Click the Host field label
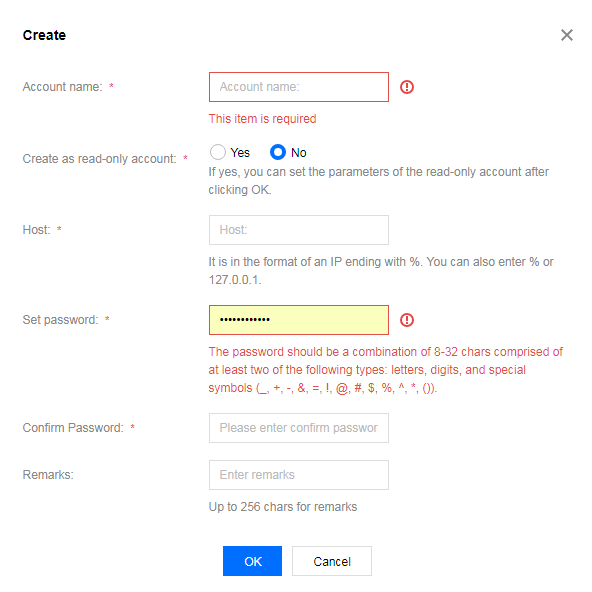 36,230
